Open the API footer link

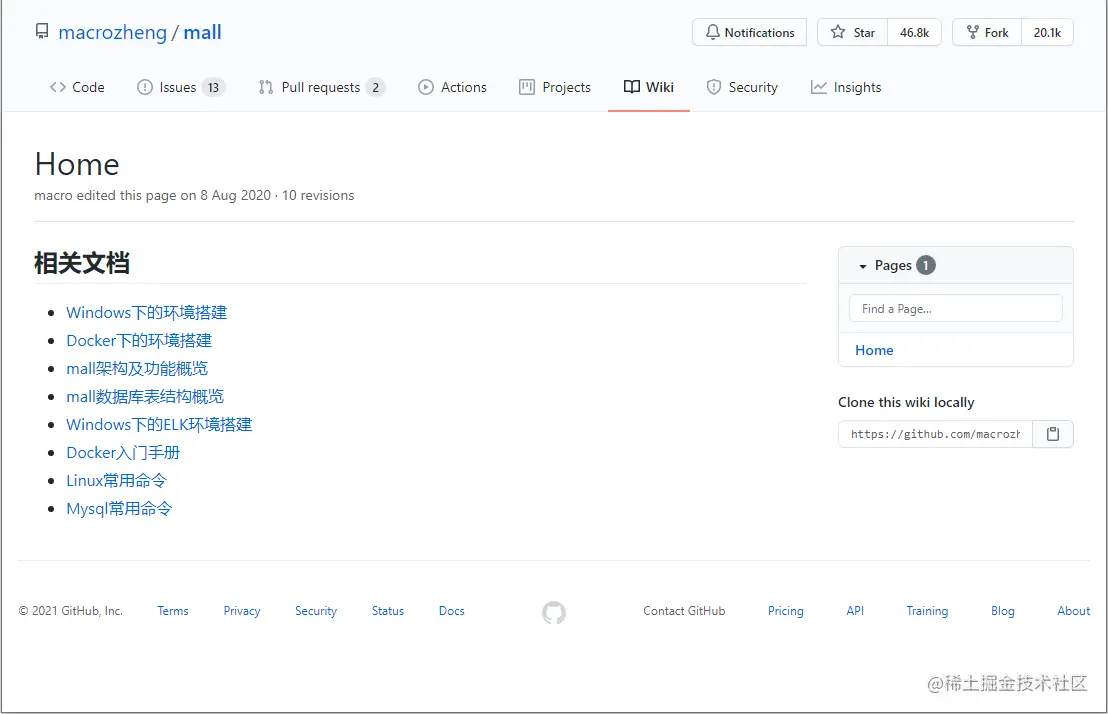tap(855, 611)
